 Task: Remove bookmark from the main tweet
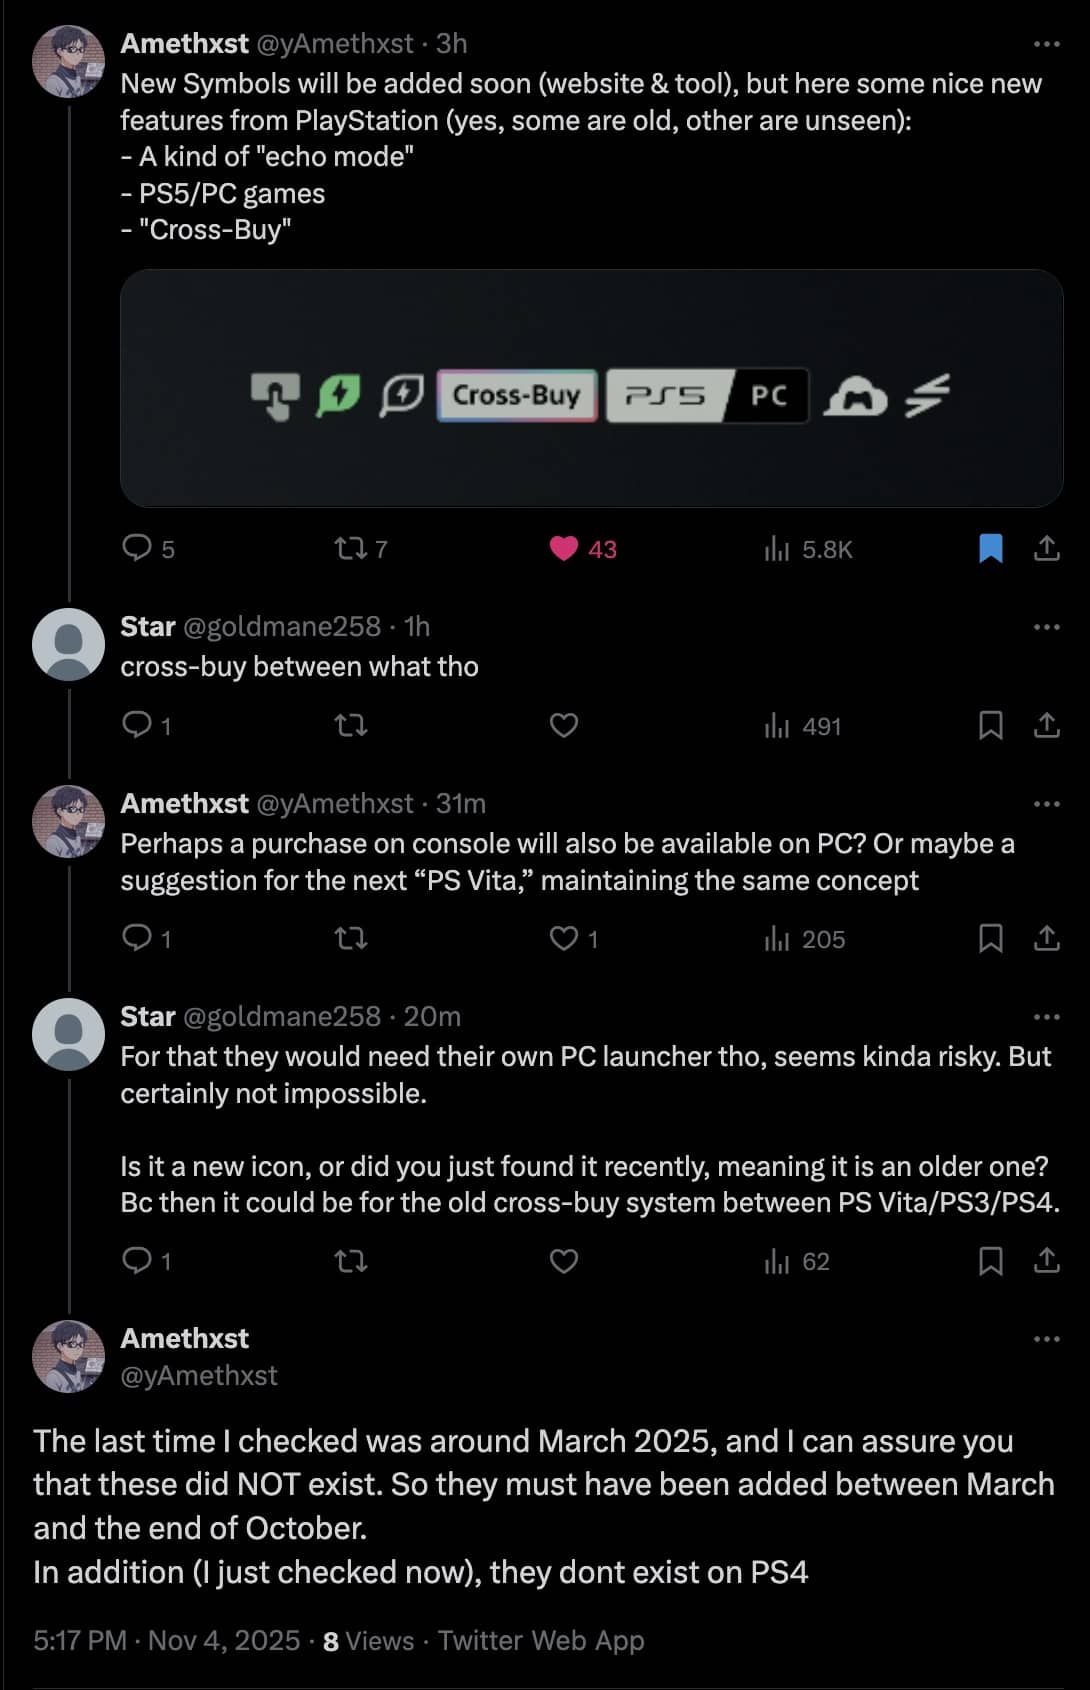990,548
